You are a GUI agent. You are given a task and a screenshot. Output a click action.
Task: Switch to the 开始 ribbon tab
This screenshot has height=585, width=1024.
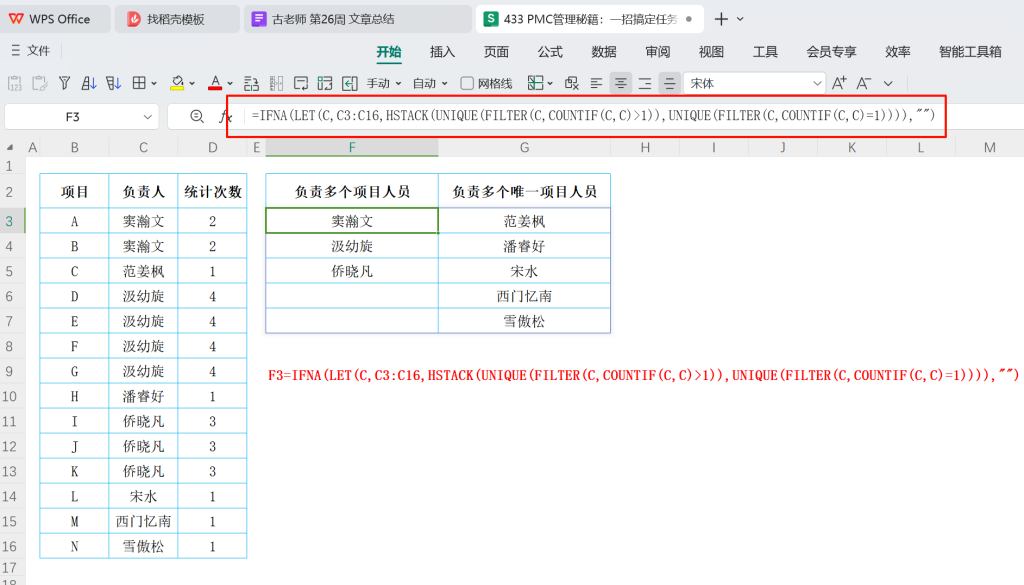click(x=389, y=52)
